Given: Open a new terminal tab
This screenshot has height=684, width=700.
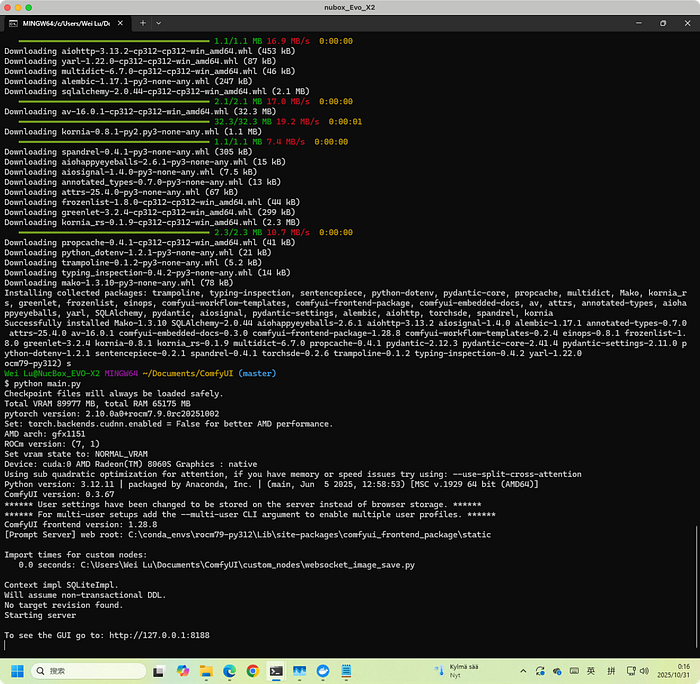Looking at the screenshot, I should [143, 22].
